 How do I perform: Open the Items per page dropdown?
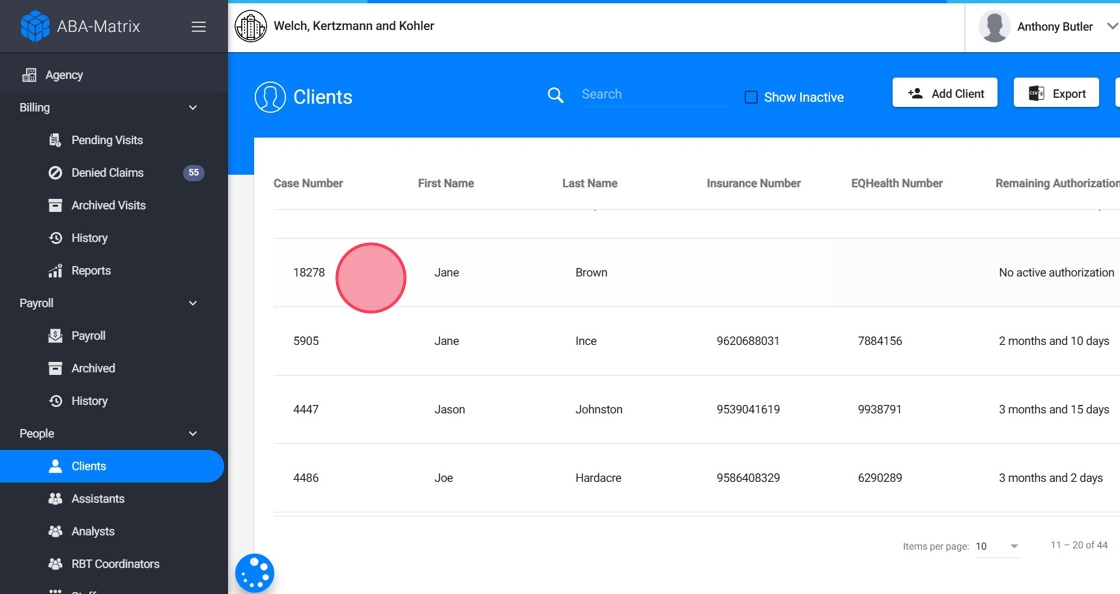pos(997,546)
